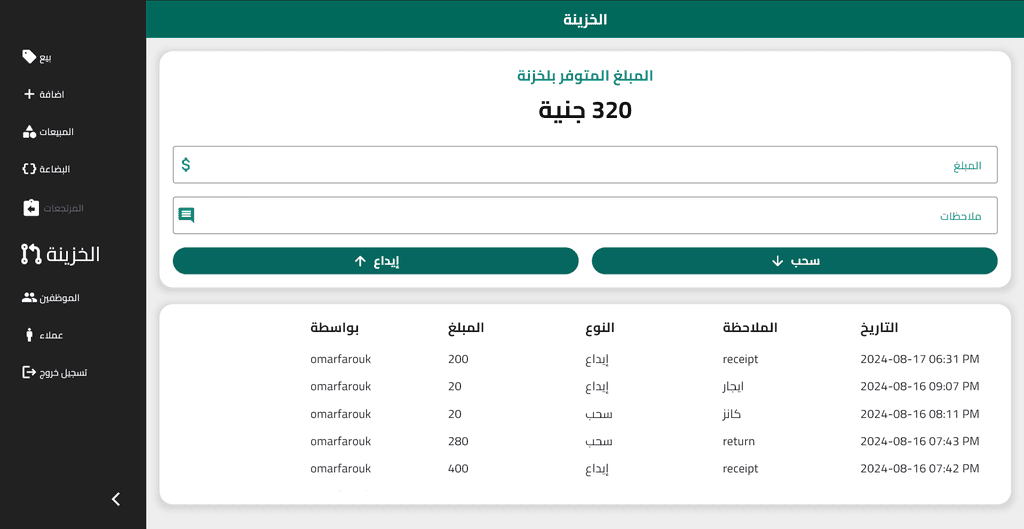Click the التاريخ column header
Screen dimensions: 1024x529
click(x=879, y=328)
